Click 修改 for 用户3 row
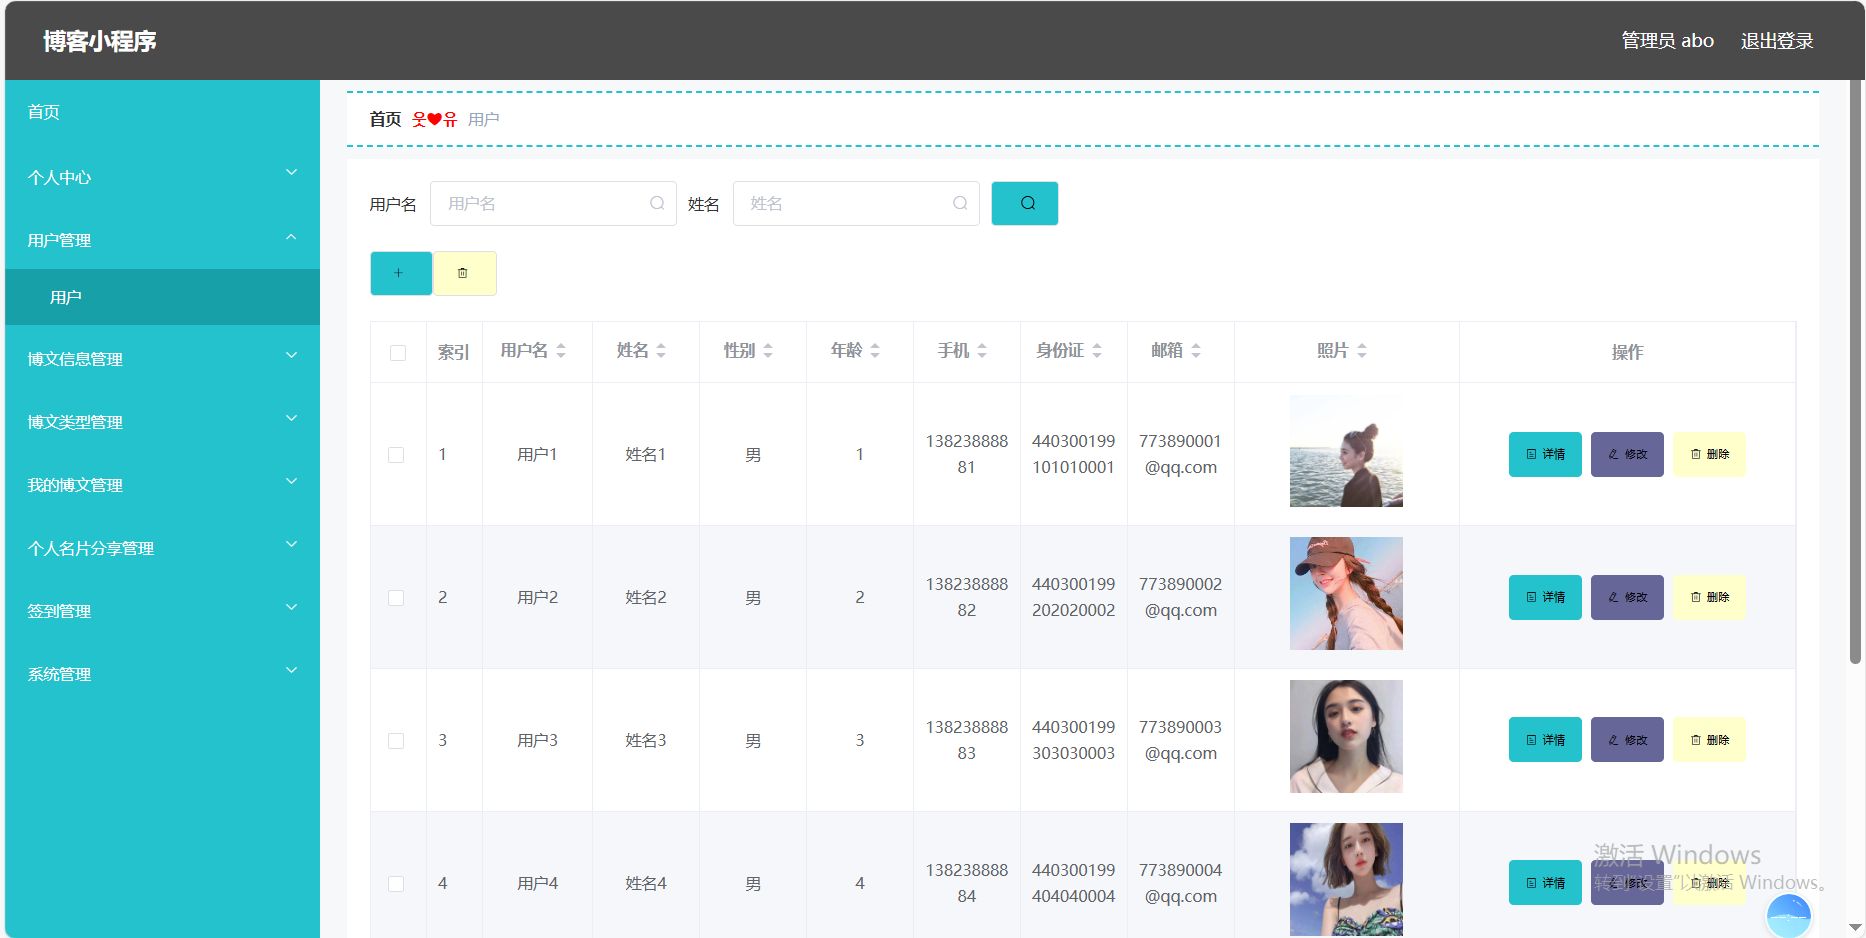Viewport: 1866px width, 938px height. pos(1627,740)
